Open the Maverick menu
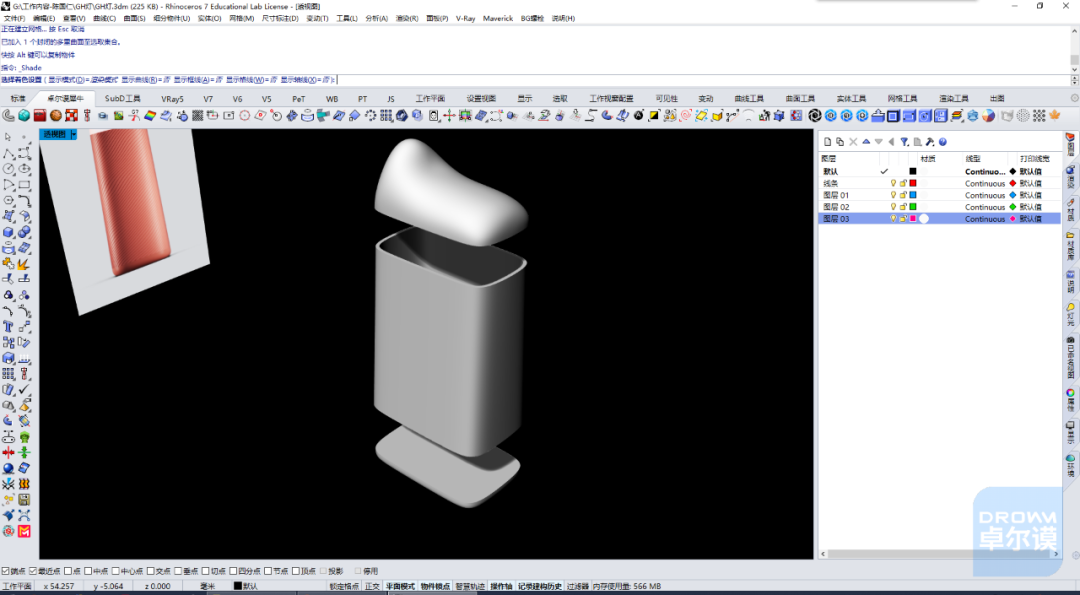 498,19
